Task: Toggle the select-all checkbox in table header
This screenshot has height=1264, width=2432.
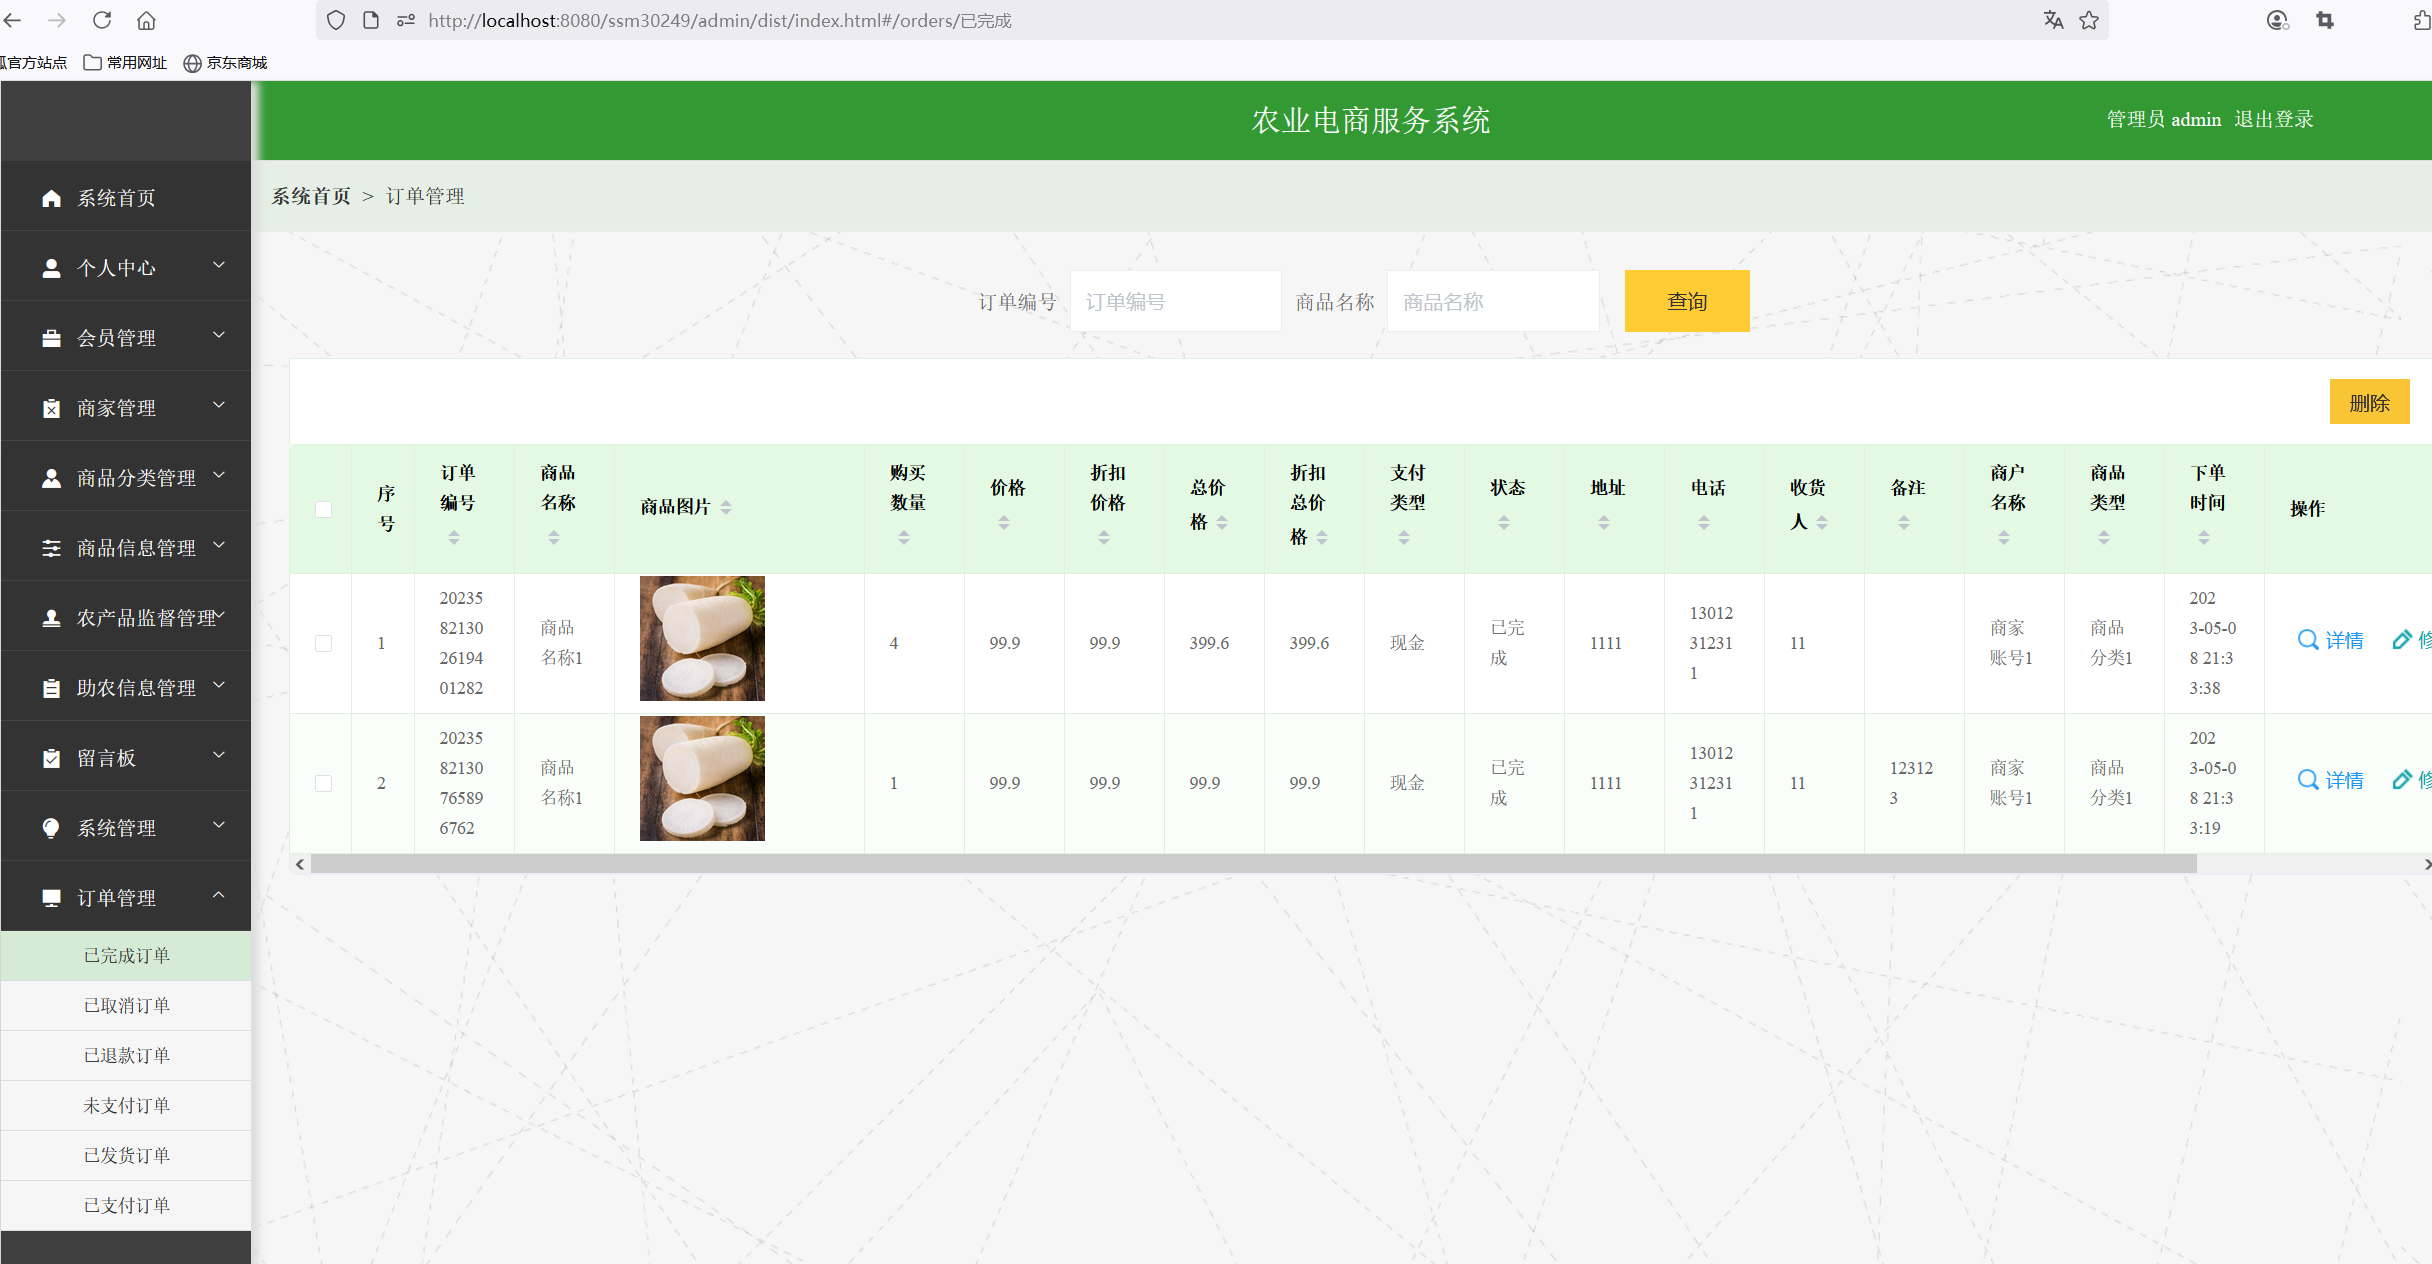Action: tap(322, 509)
